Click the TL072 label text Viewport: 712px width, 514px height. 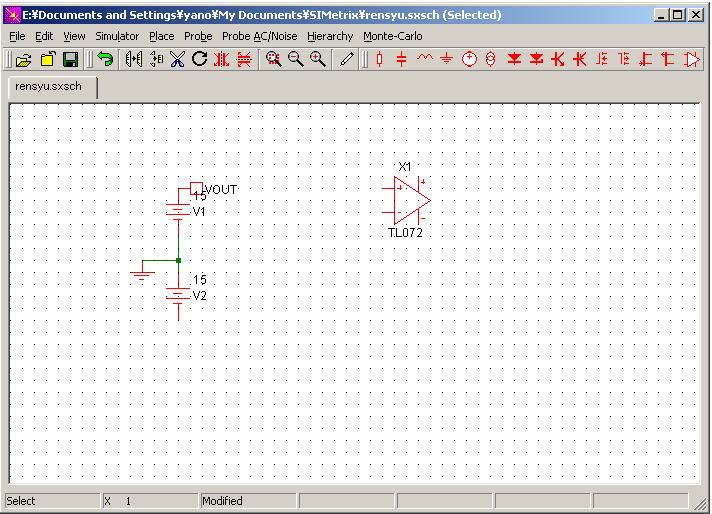(405, 232)
